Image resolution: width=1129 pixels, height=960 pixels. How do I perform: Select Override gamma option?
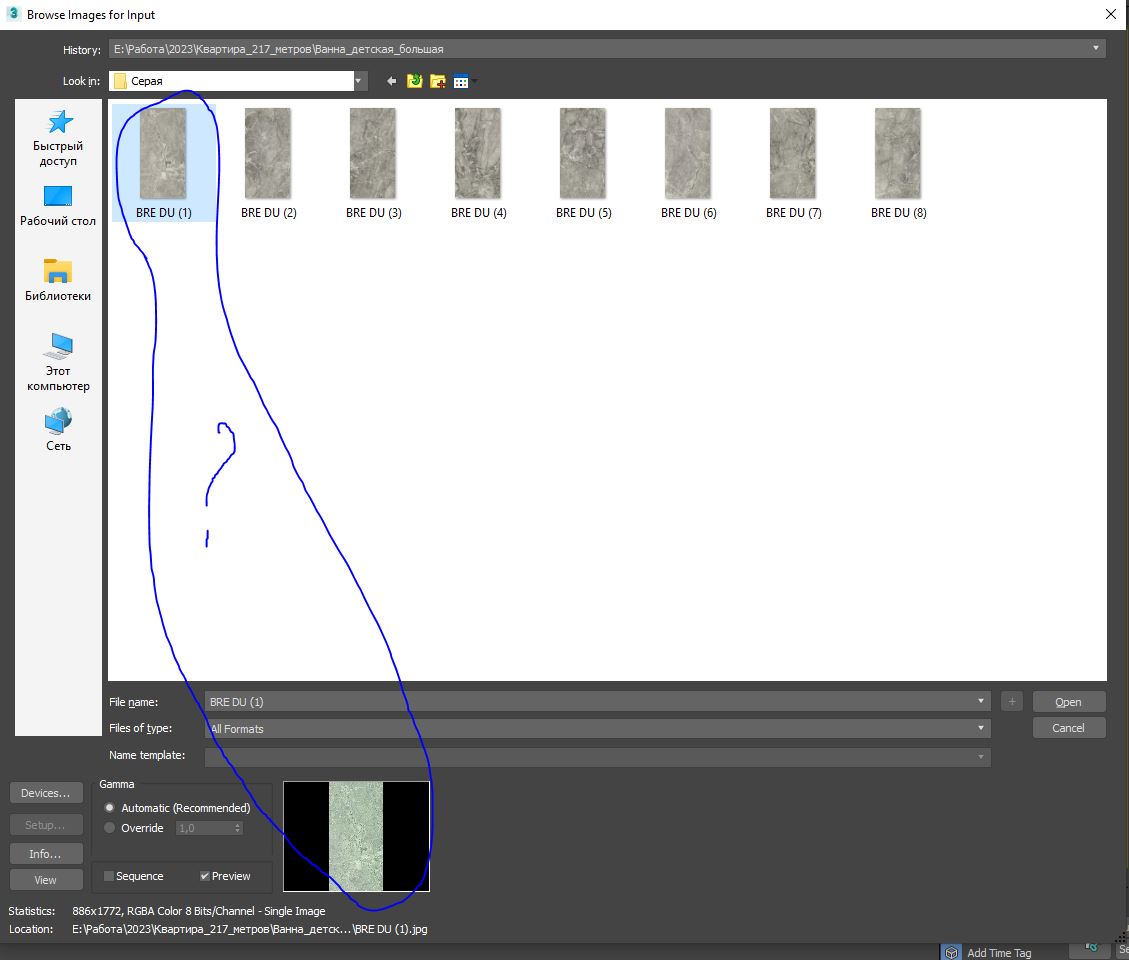[109, 828]
